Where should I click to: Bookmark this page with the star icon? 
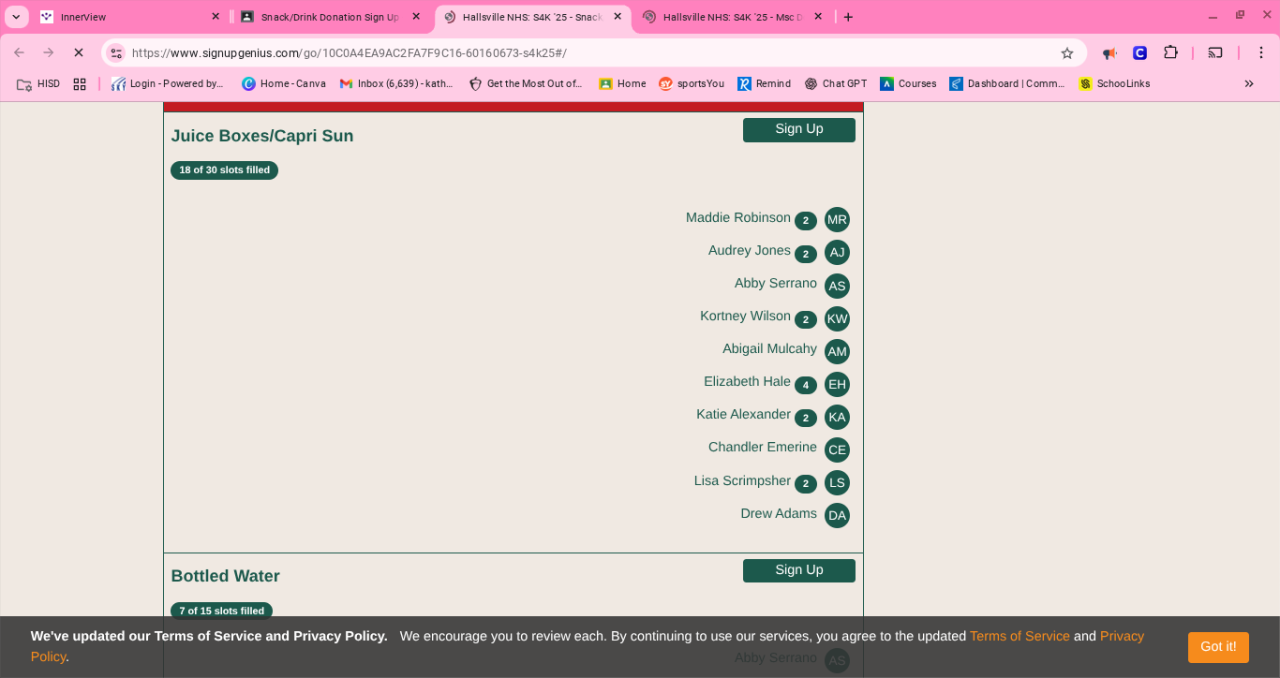(1067, 53)
